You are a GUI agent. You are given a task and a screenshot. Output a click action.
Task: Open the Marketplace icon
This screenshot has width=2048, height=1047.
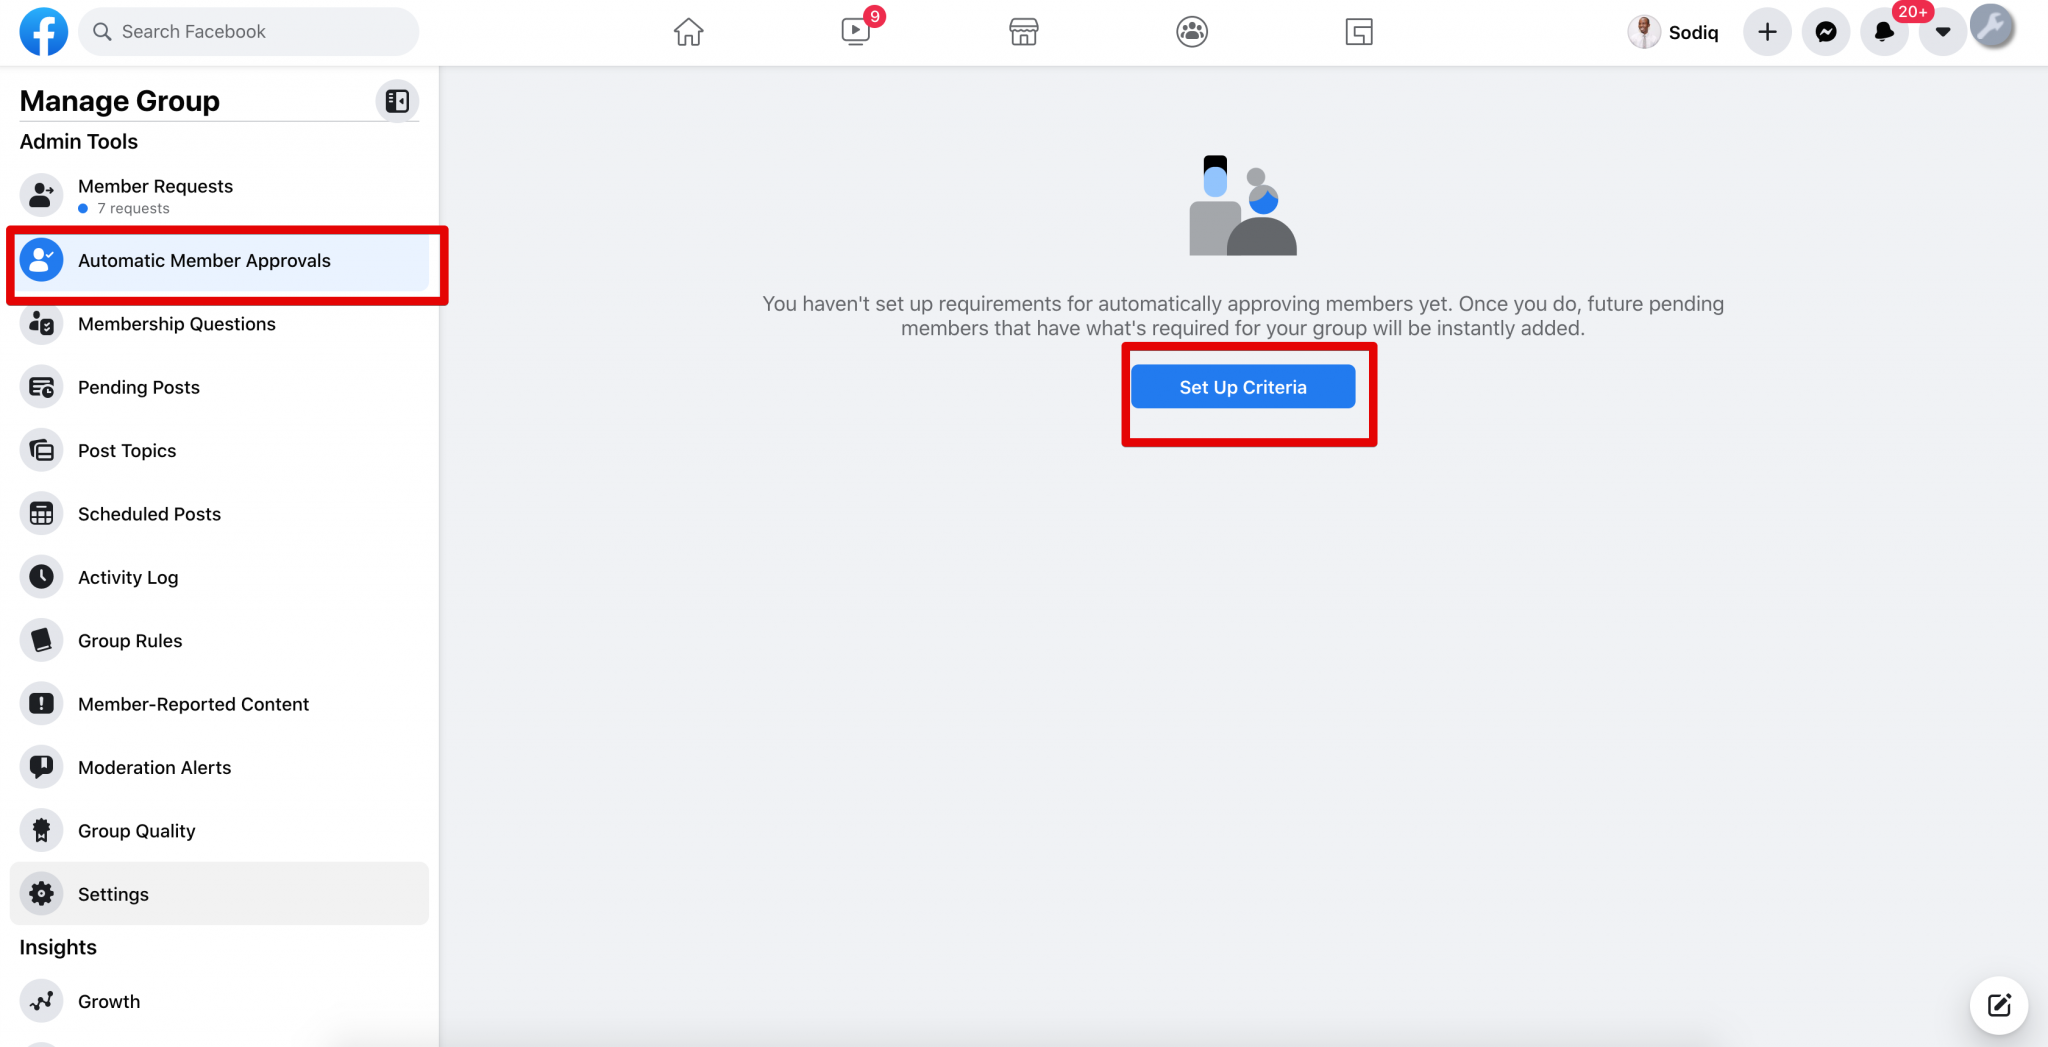pyautogui.click(x=1024, y=32)
